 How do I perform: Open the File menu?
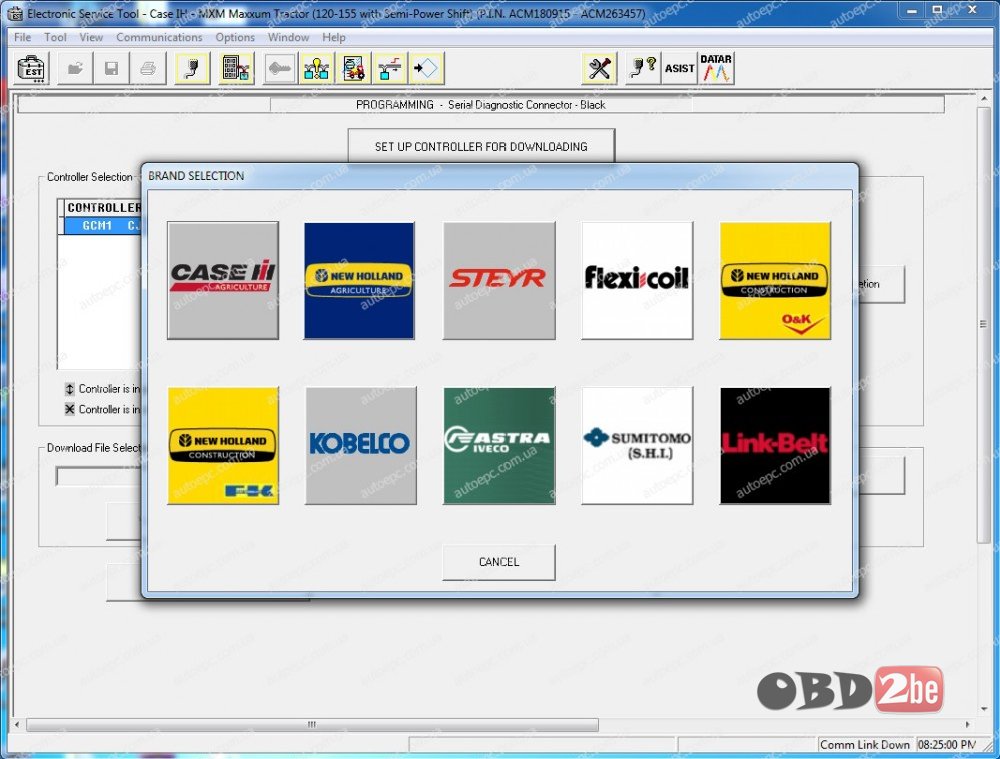pos(22,37)
